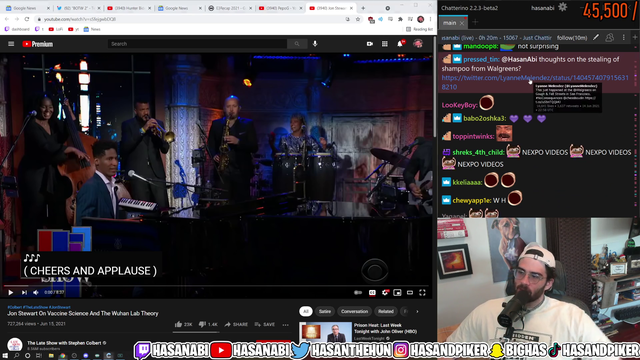Open Chrome three-dot menu

coord(430,19)
